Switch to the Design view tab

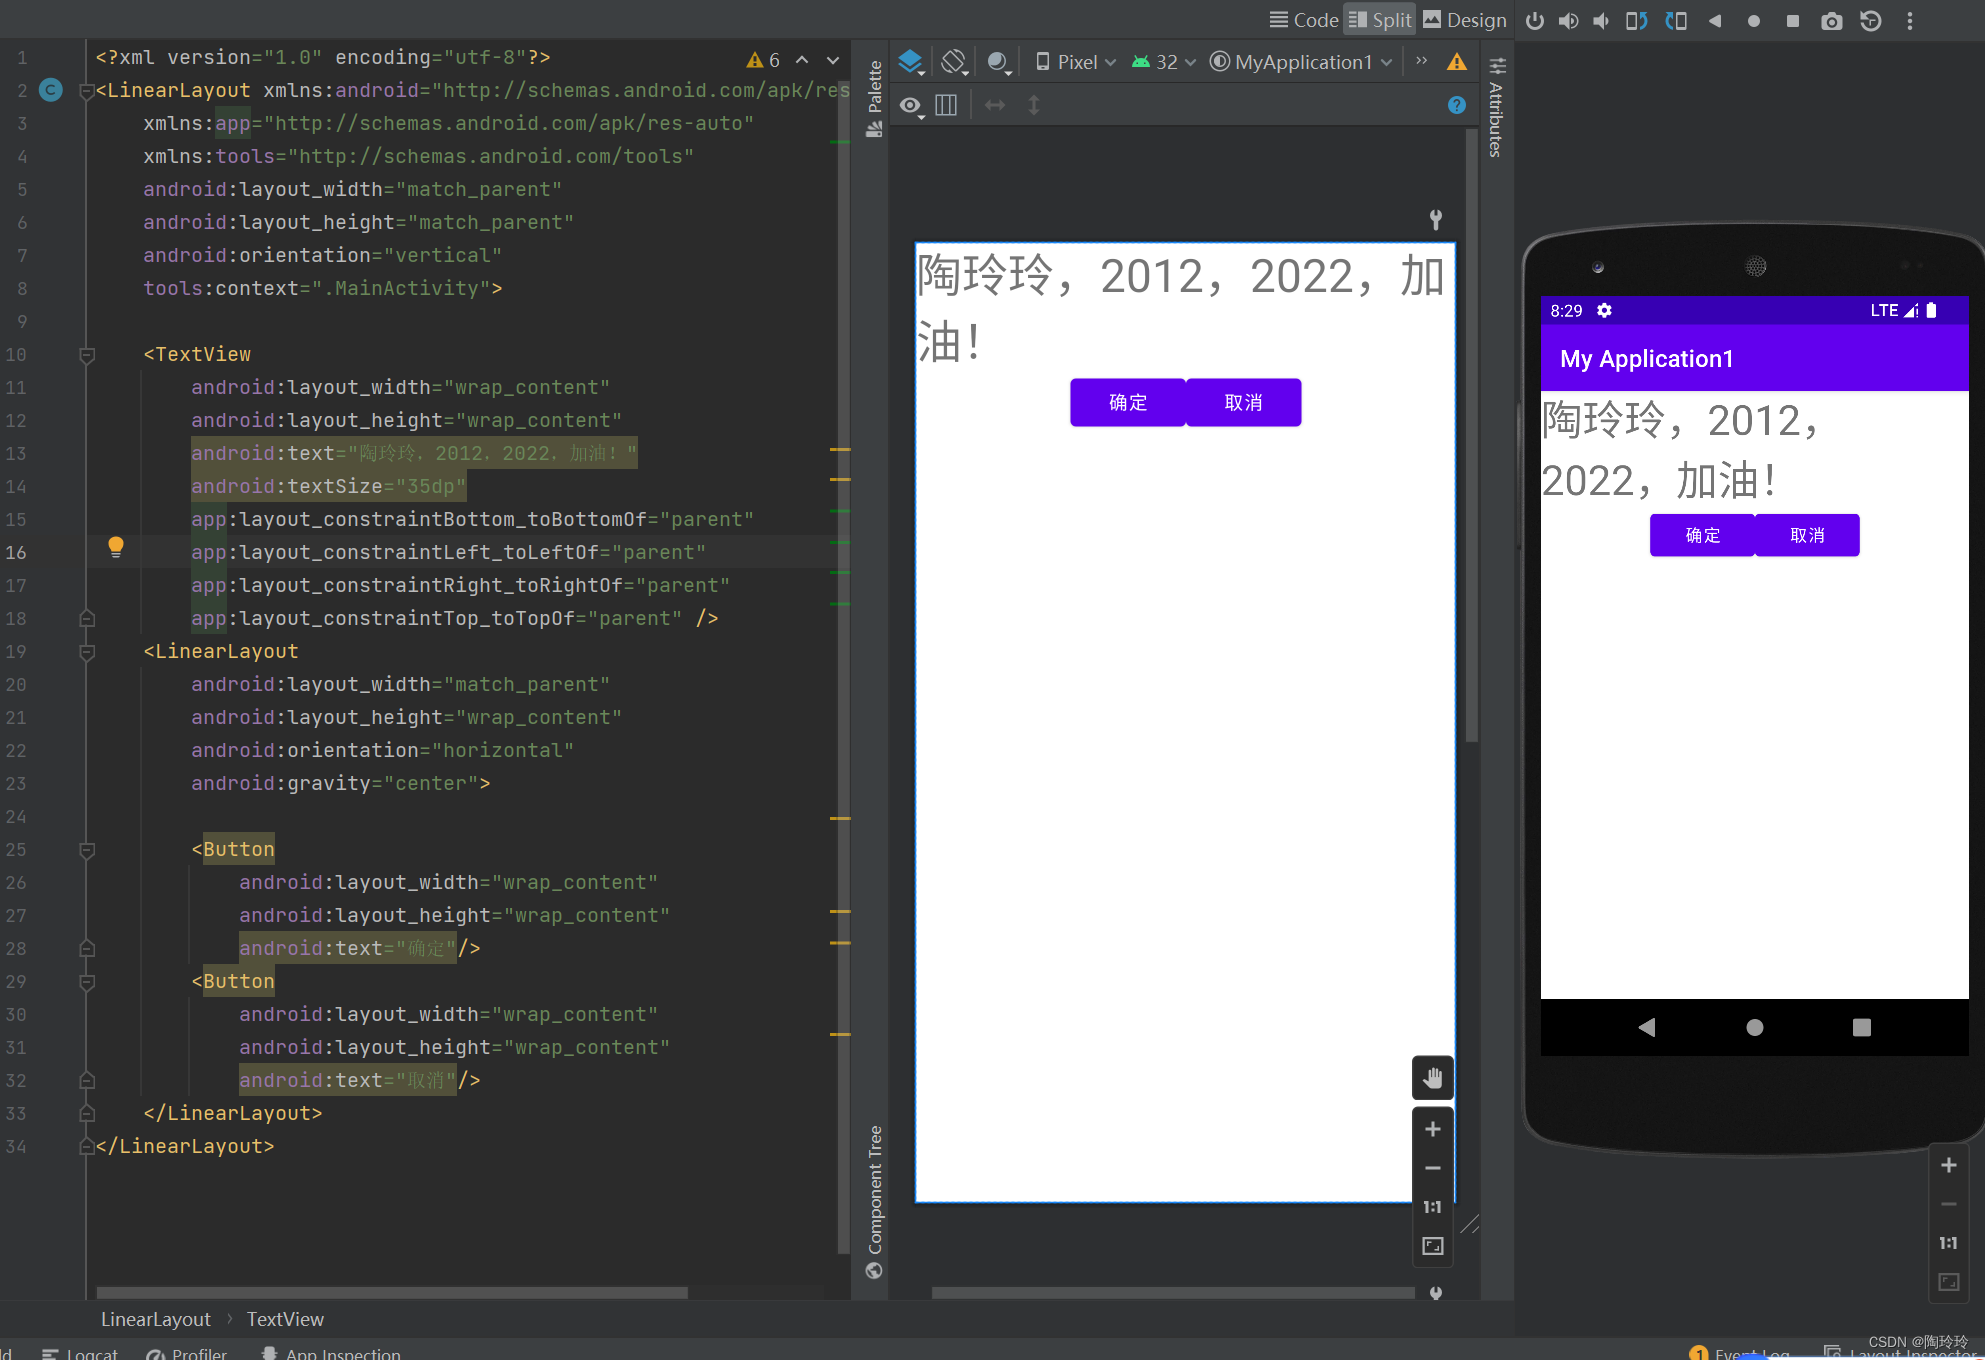coord(1464,20)
